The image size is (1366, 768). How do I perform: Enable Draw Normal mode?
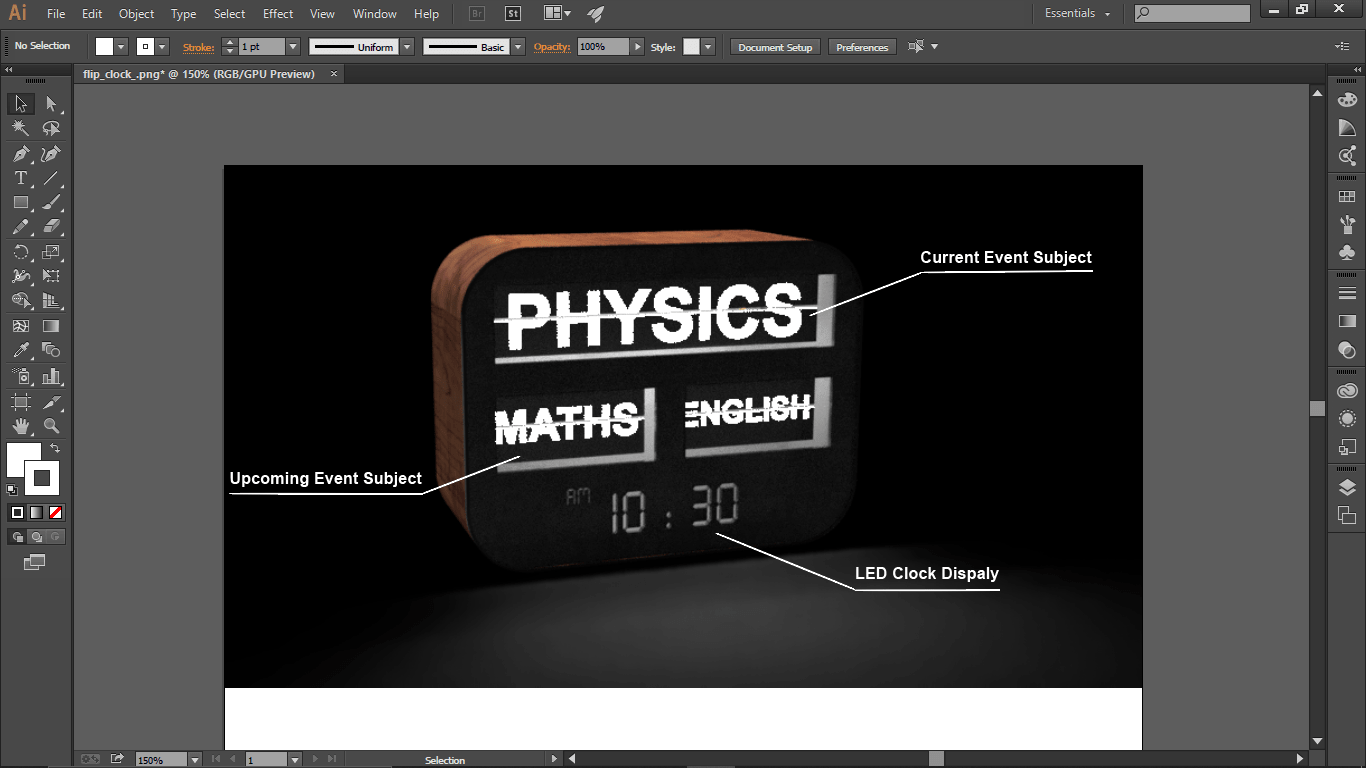pyautogui.click(x=17, y=537)
